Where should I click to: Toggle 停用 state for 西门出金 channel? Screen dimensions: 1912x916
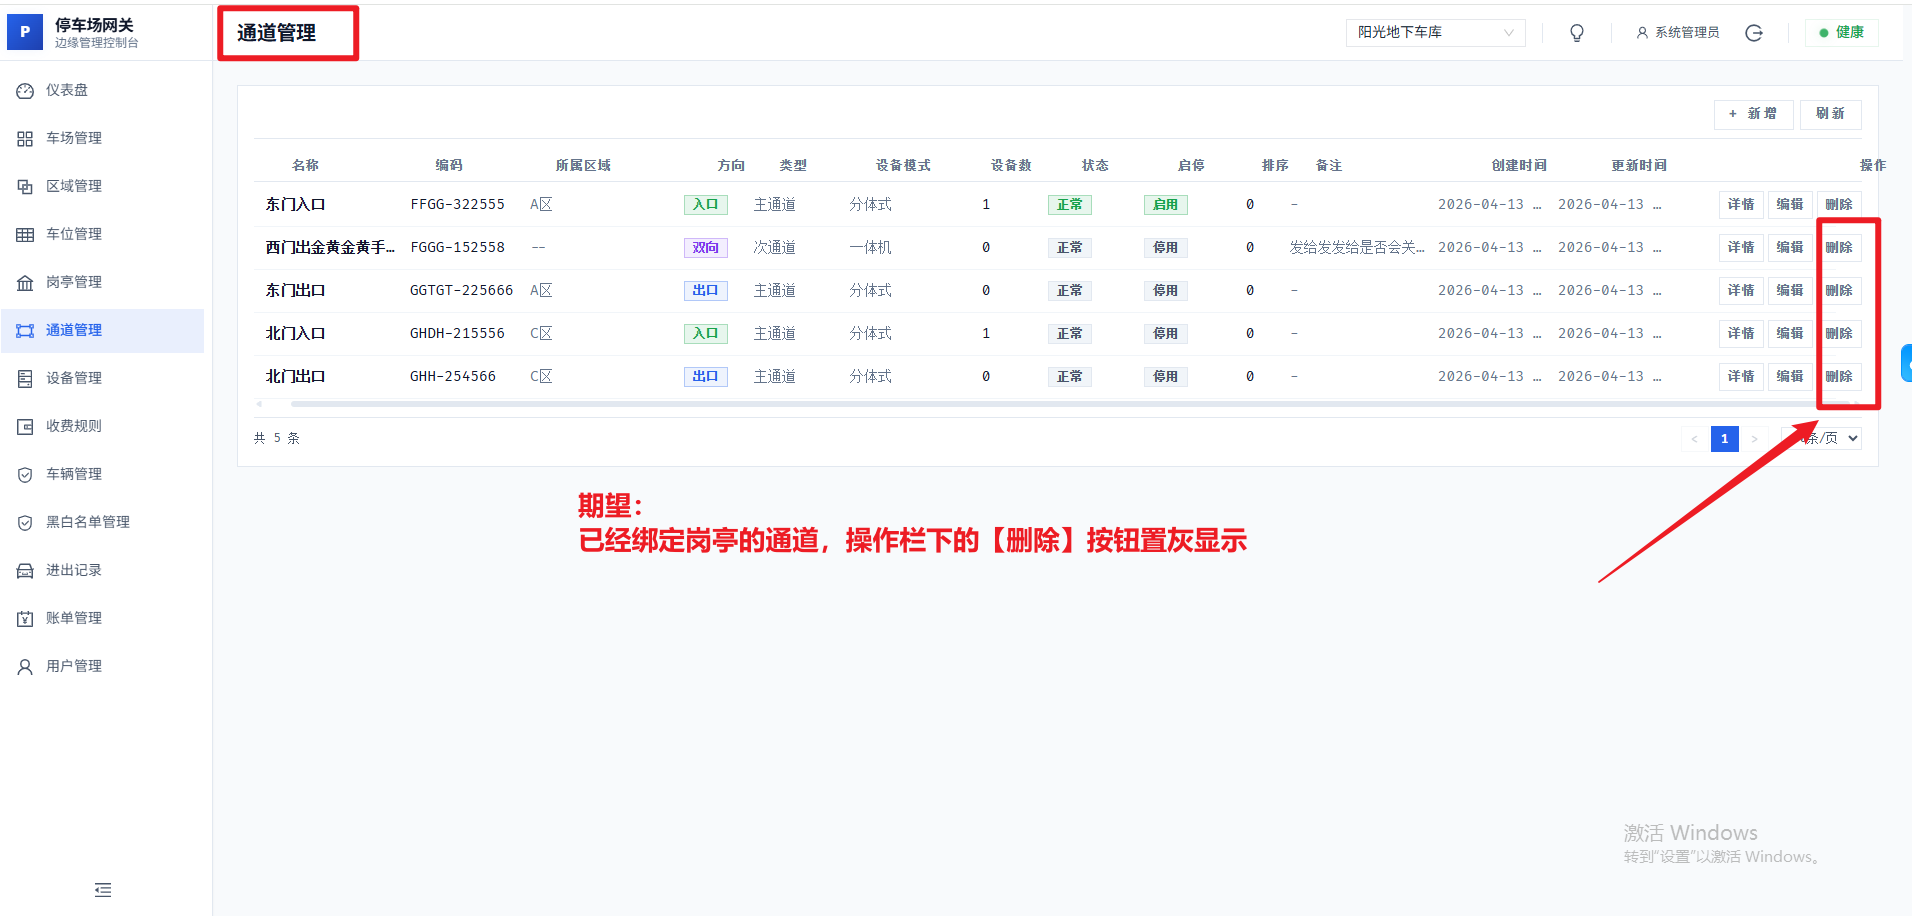click(1165, 247)
